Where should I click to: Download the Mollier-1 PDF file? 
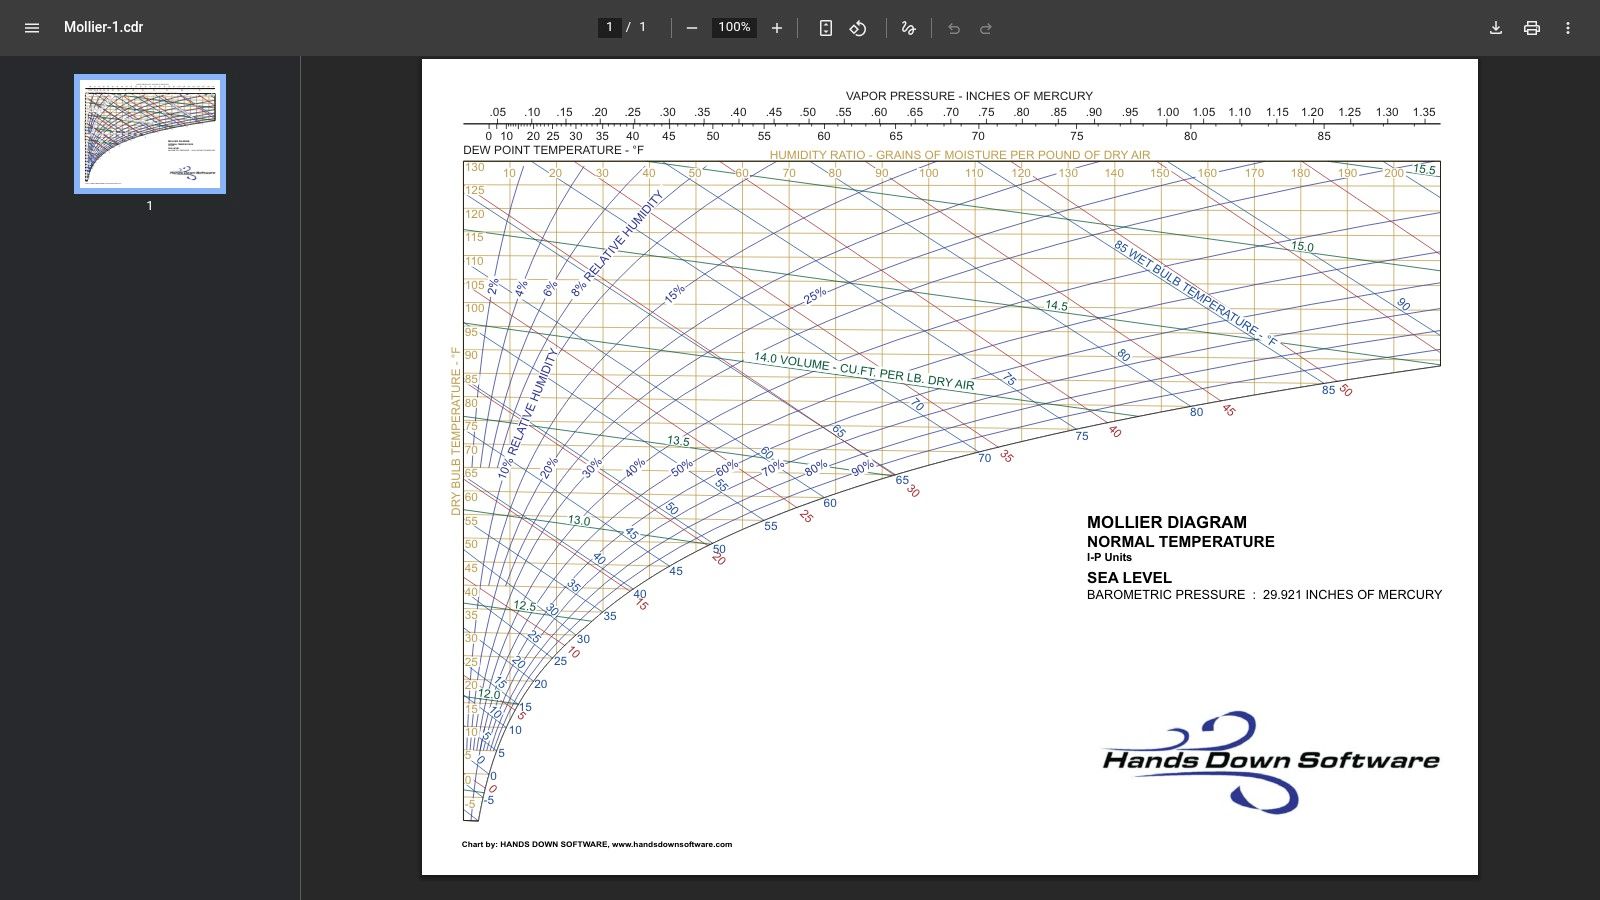pyautogui.click(x=1496, y=28)
